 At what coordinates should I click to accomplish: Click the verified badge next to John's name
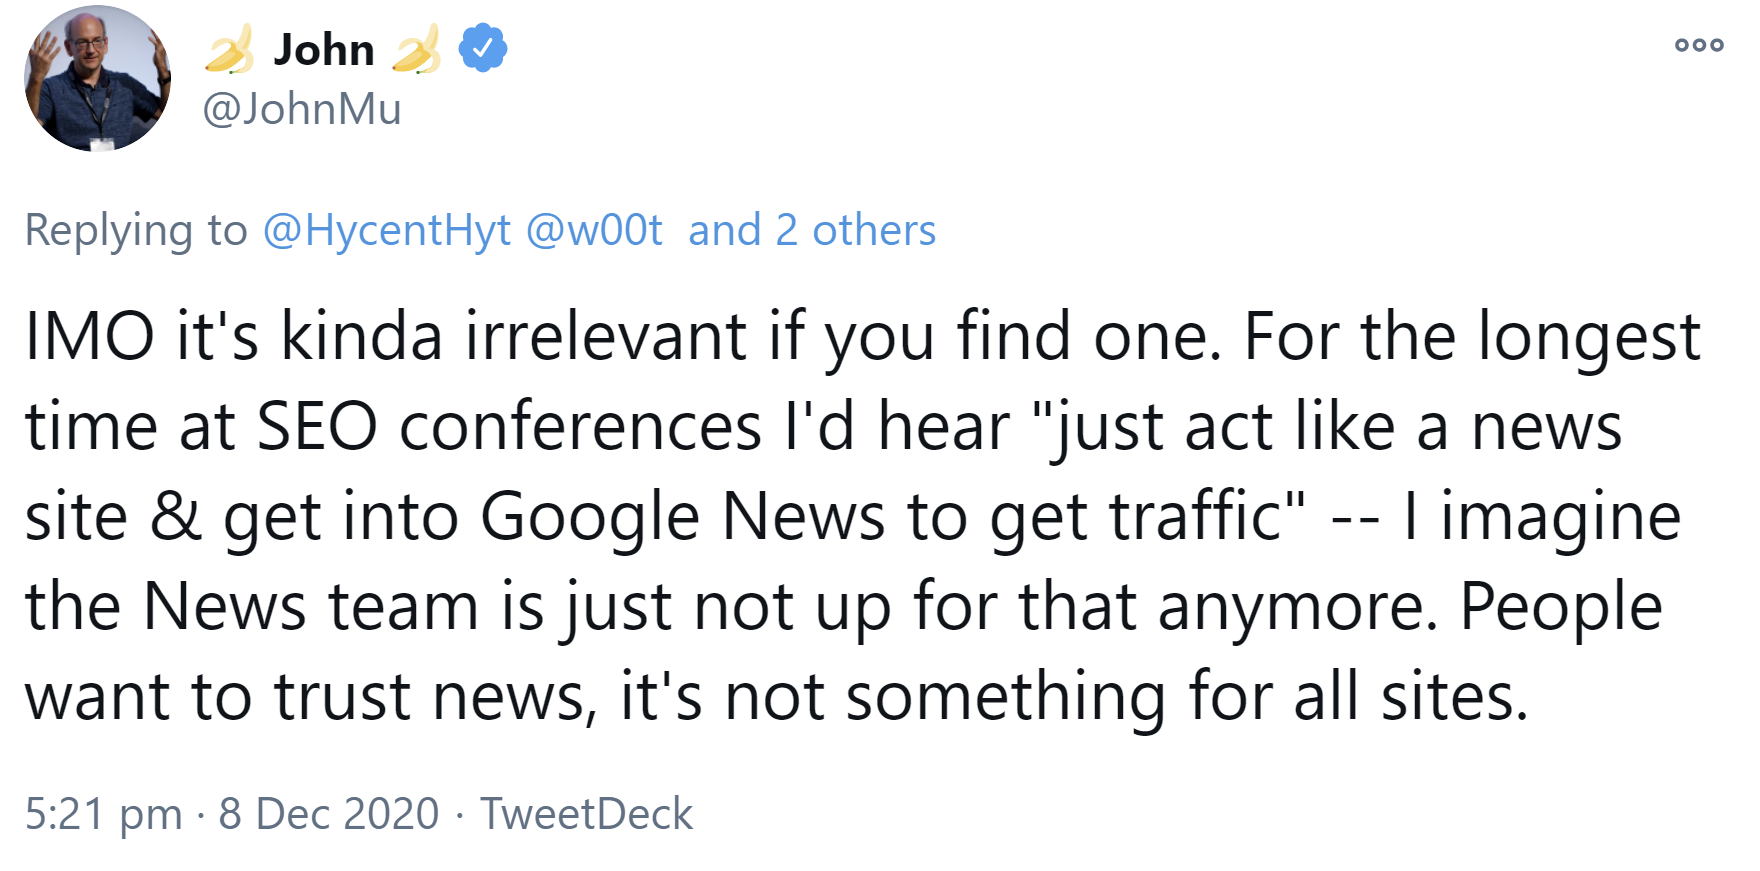pyautogui.click(x=481, y=46)
